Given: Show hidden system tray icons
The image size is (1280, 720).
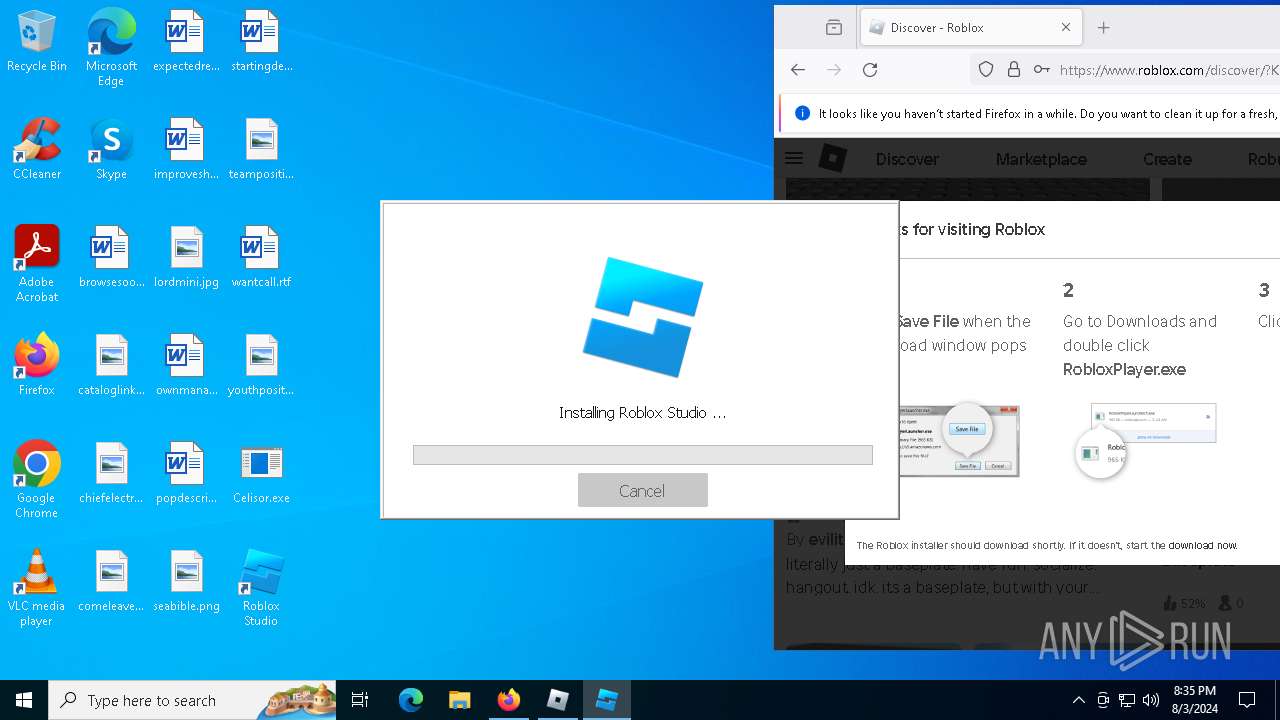Looking at the screenshot, I should tap(1078, 700).
